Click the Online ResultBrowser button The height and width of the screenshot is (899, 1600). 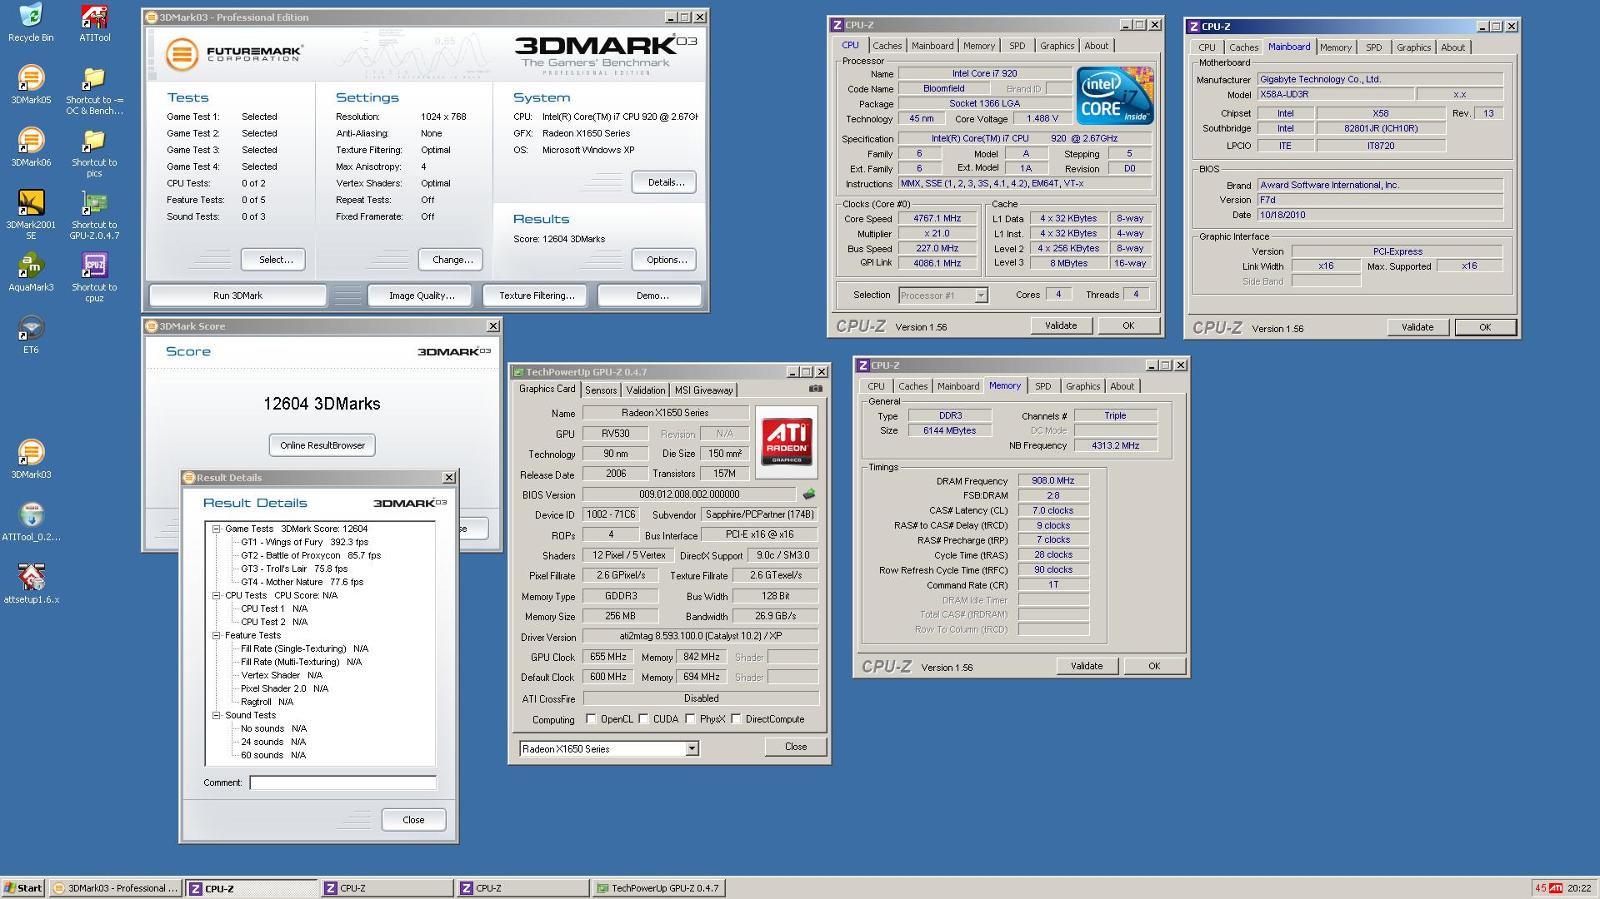click(x=322, y=445)
